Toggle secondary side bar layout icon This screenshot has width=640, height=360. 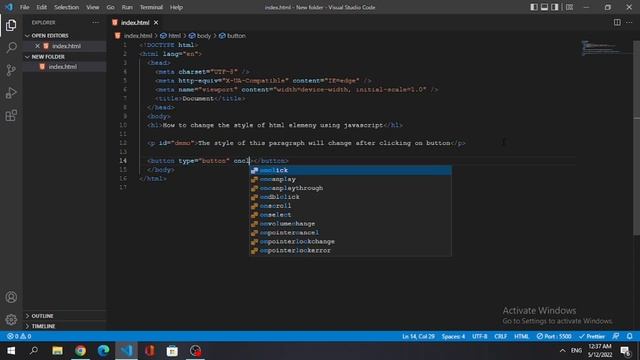[x=555, y=7]
